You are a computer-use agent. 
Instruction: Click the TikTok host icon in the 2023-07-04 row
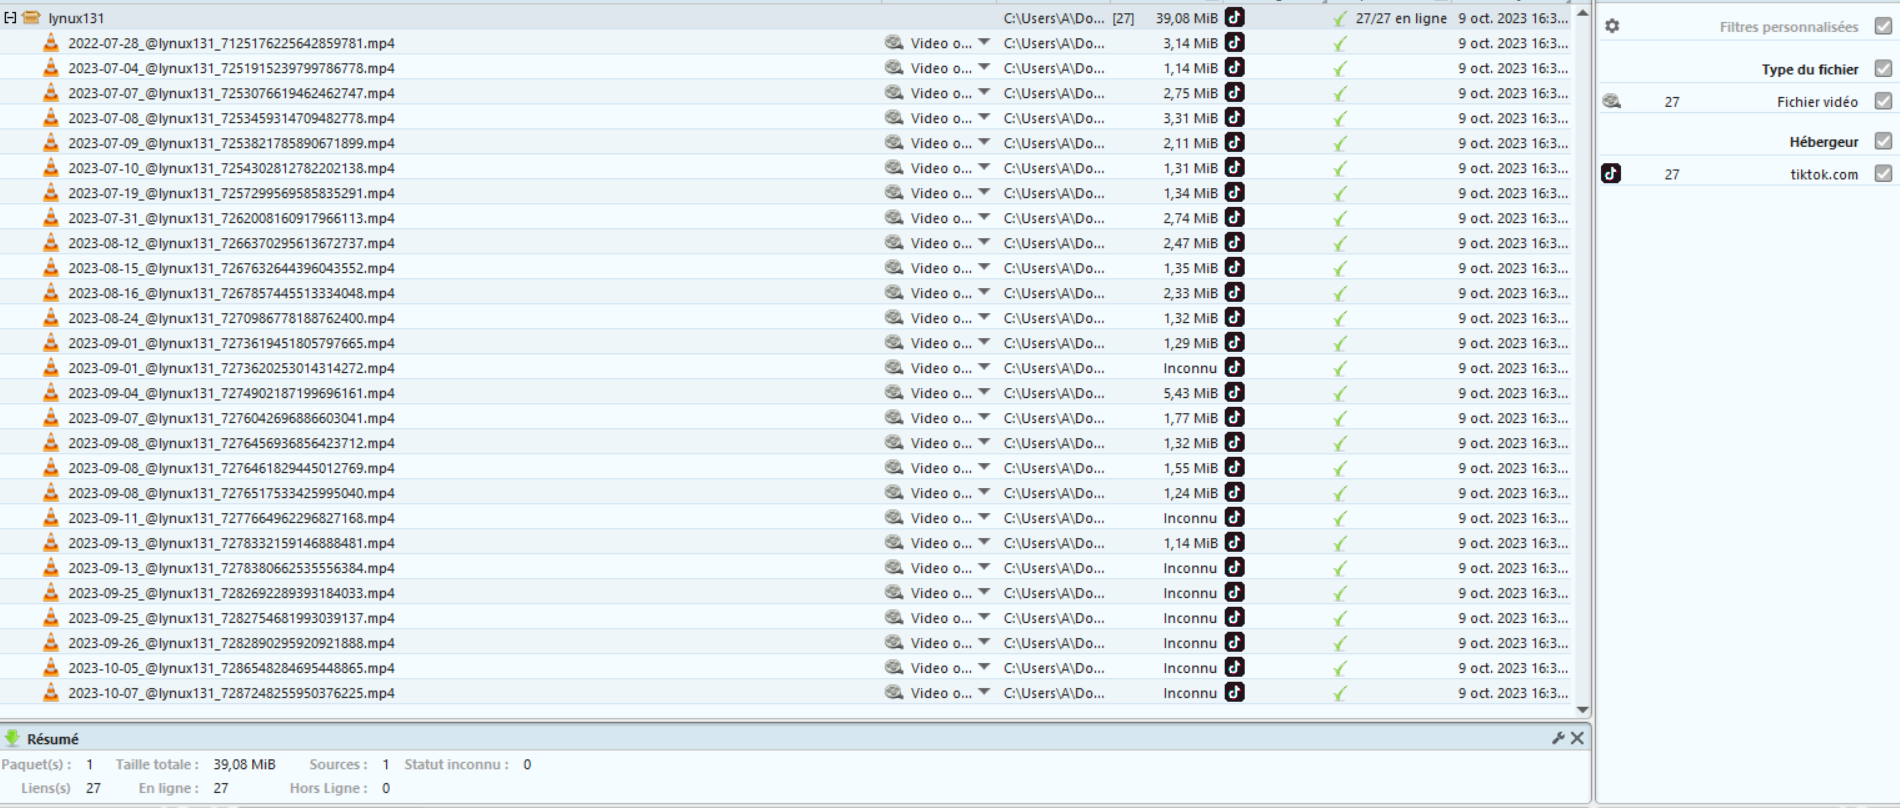1235,68
